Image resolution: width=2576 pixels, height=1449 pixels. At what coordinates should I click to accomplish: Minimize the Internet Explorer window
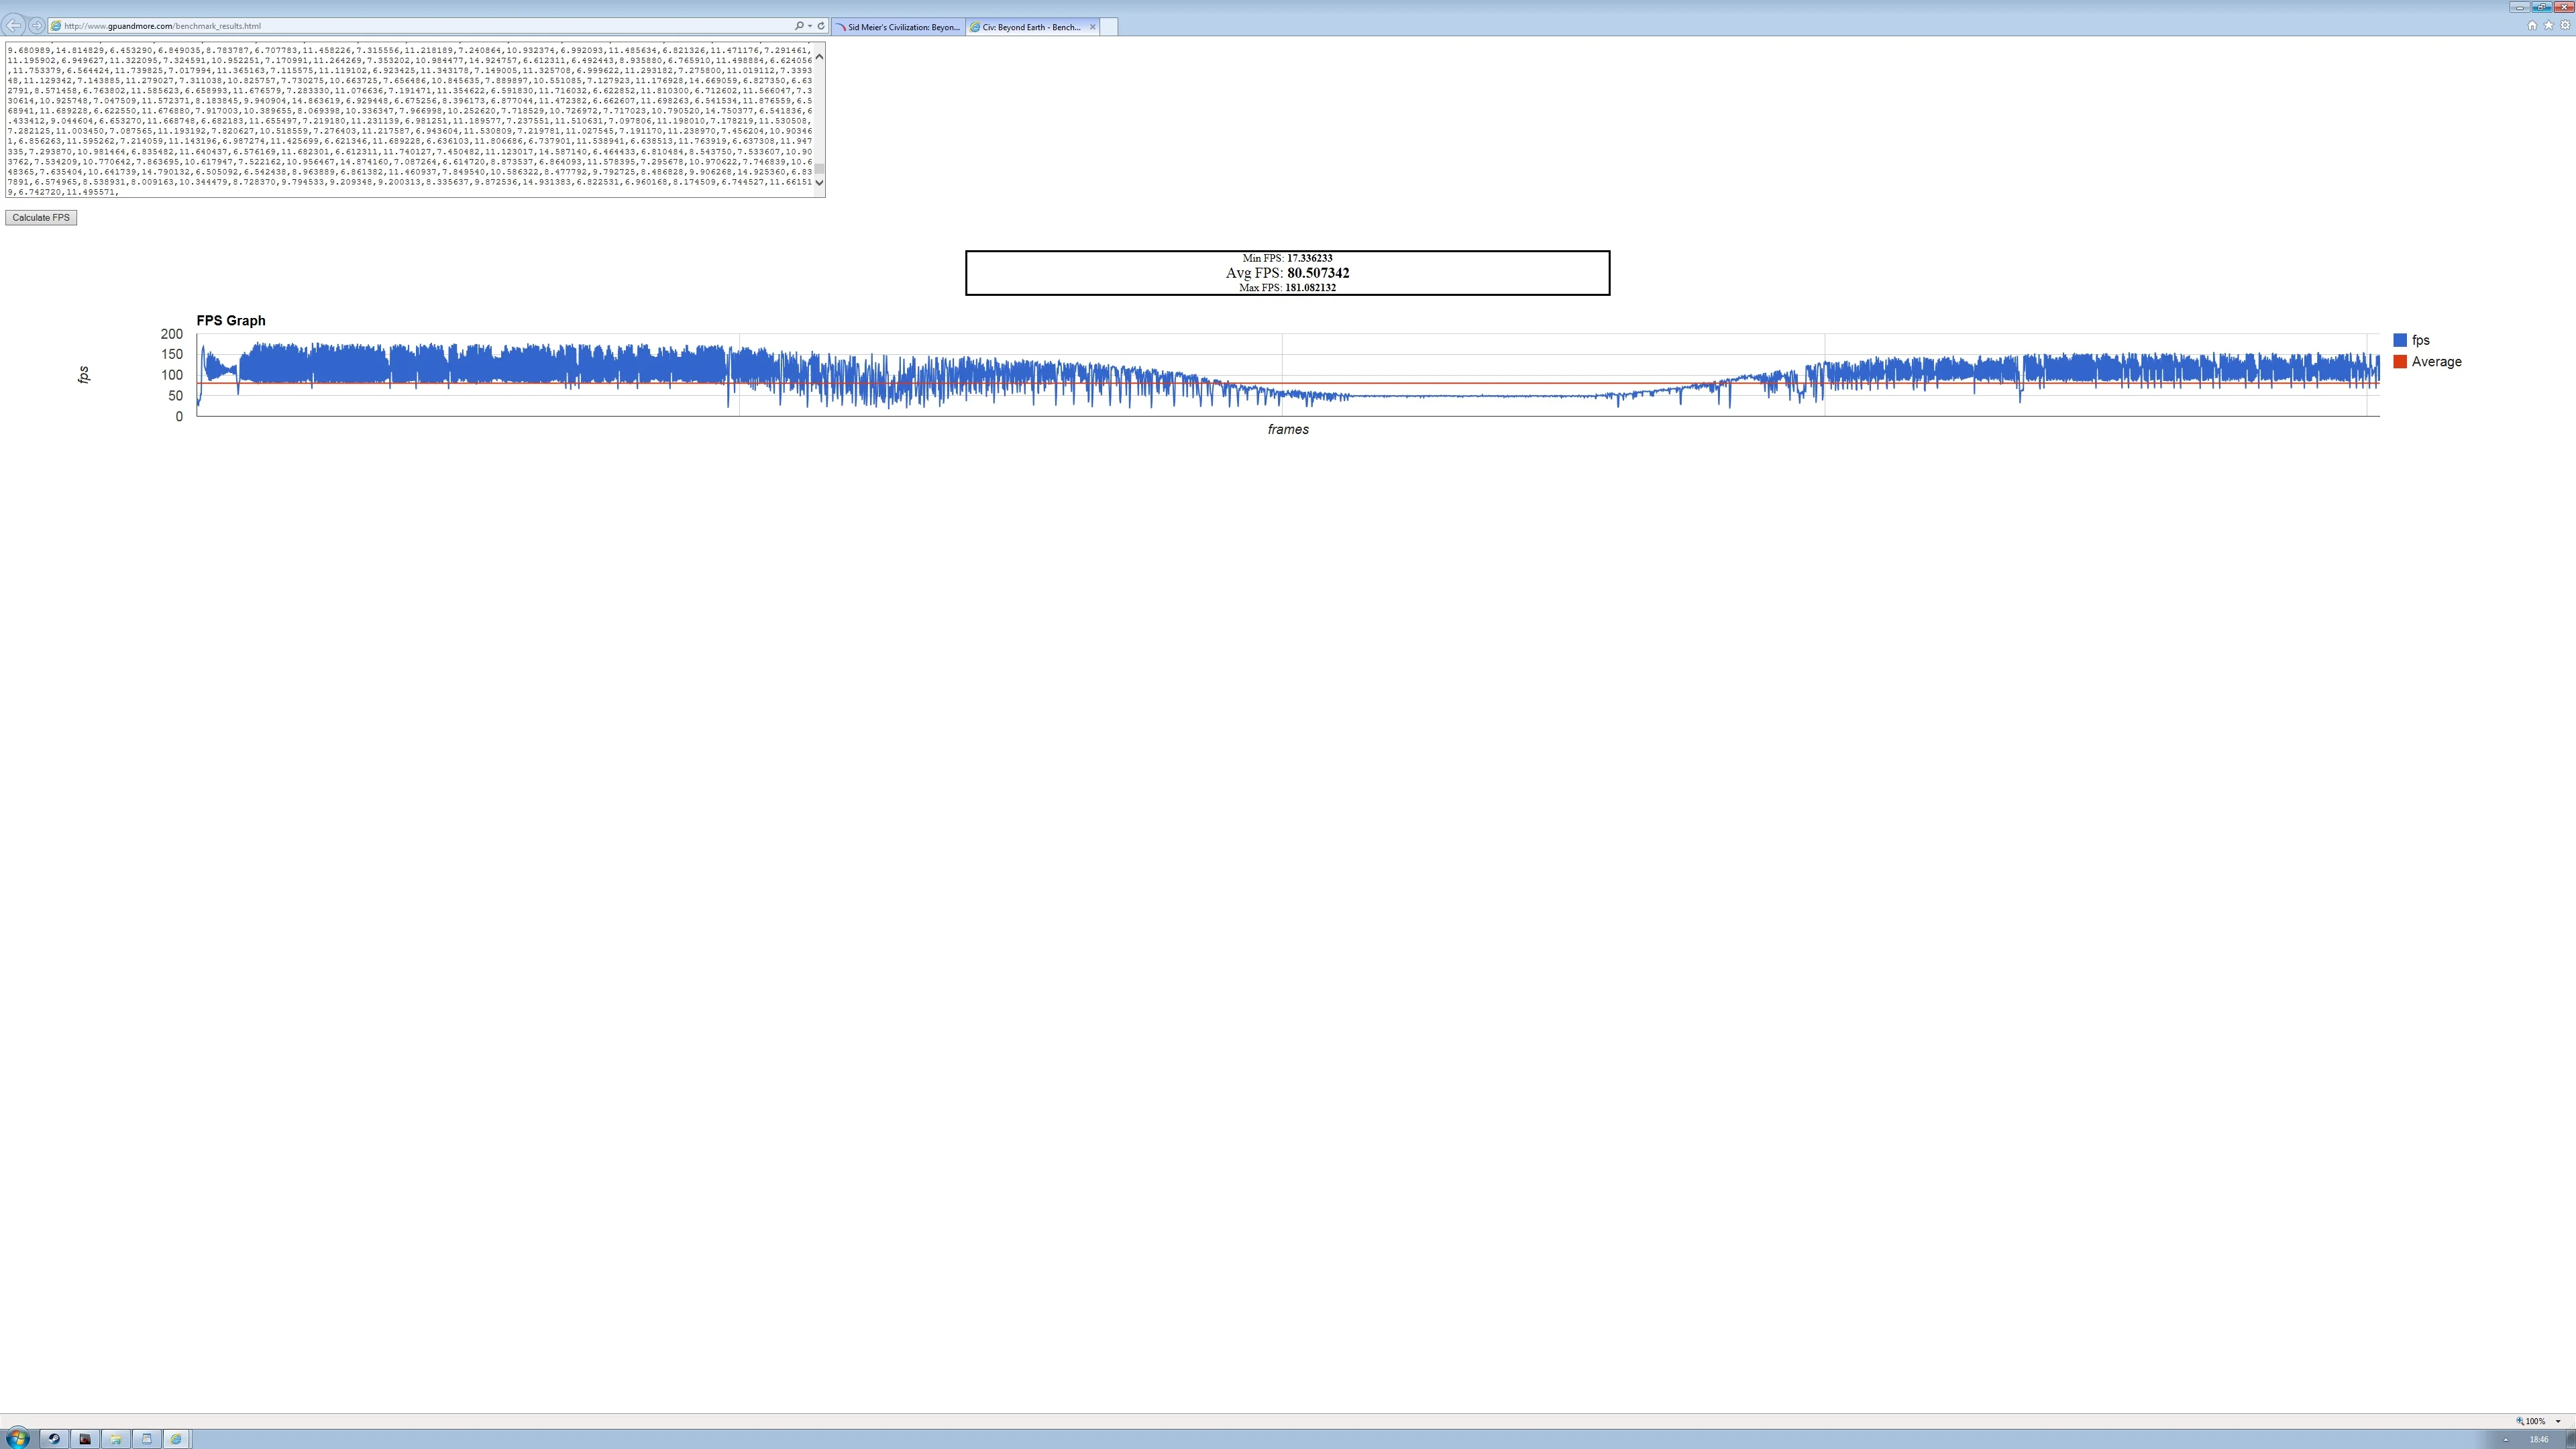(x=2519, y=7)
